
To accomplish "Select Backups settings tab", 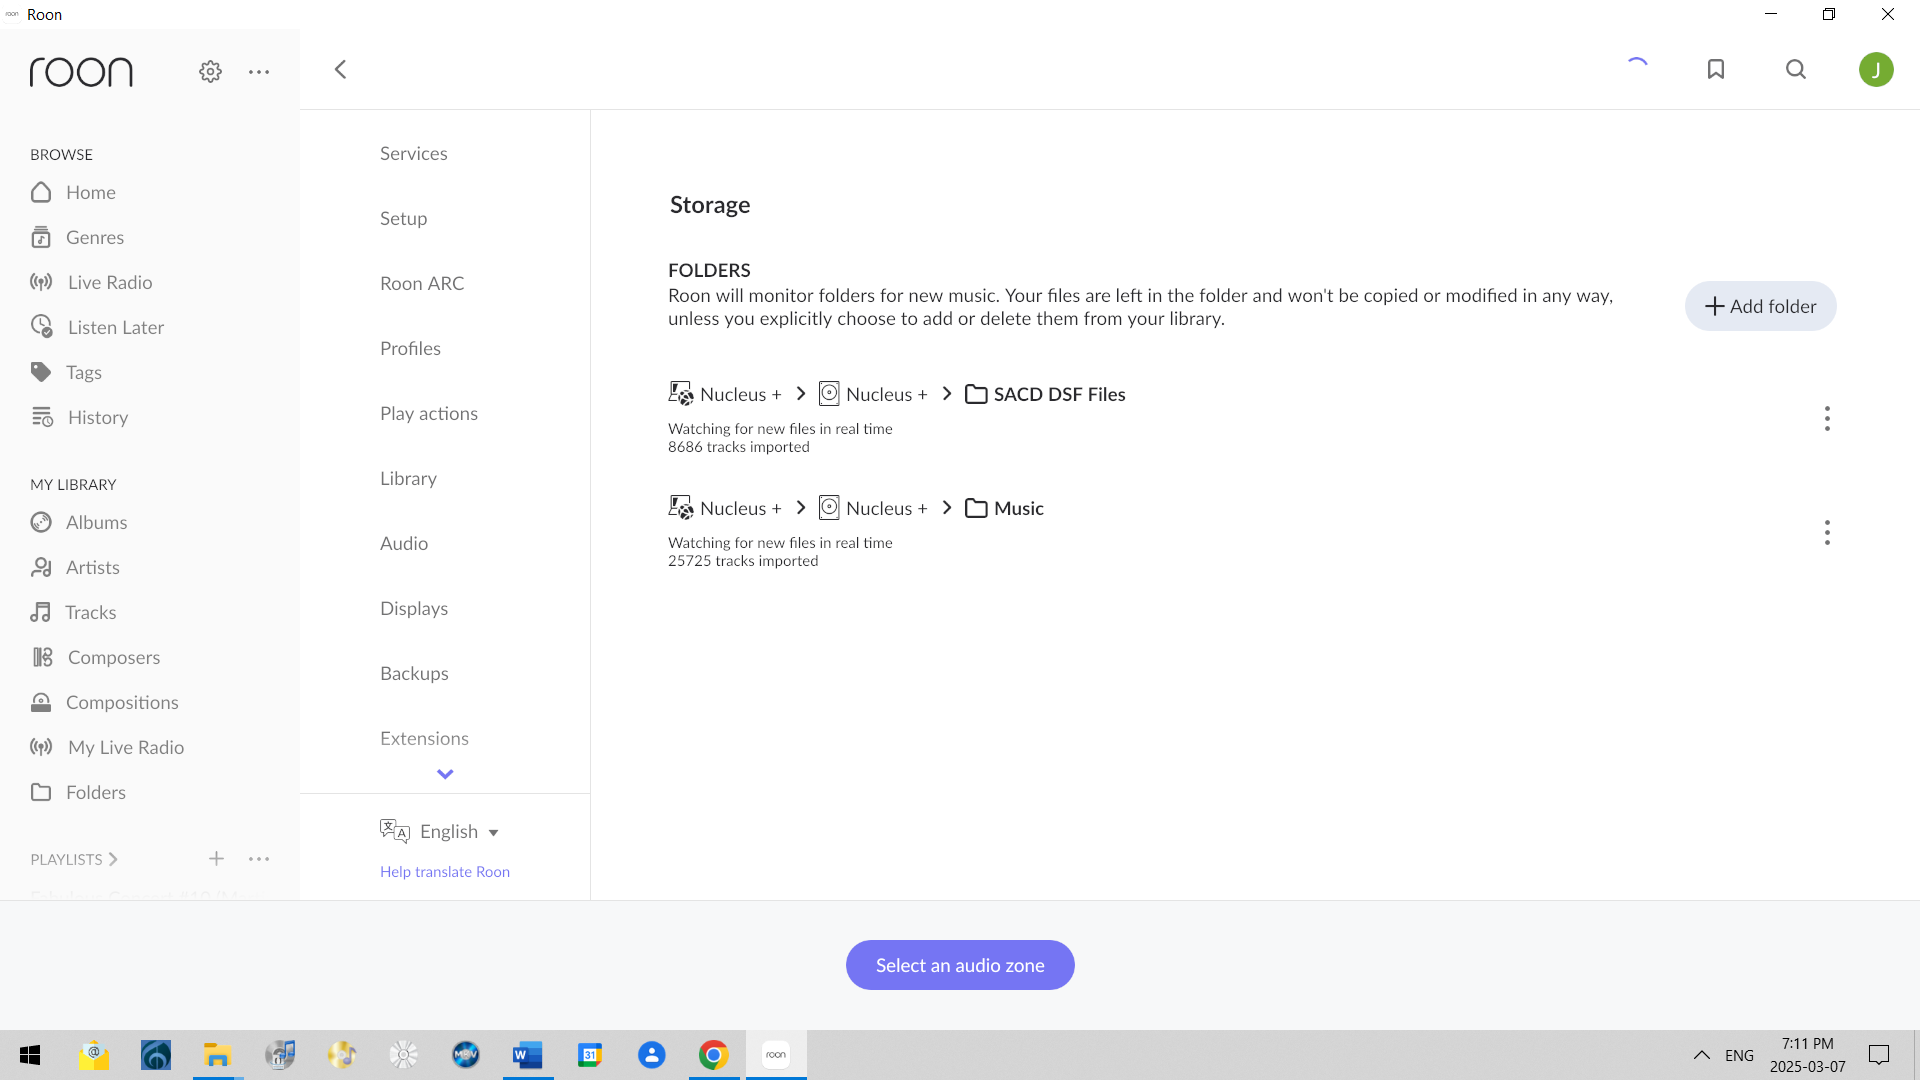I will (414, 673).
